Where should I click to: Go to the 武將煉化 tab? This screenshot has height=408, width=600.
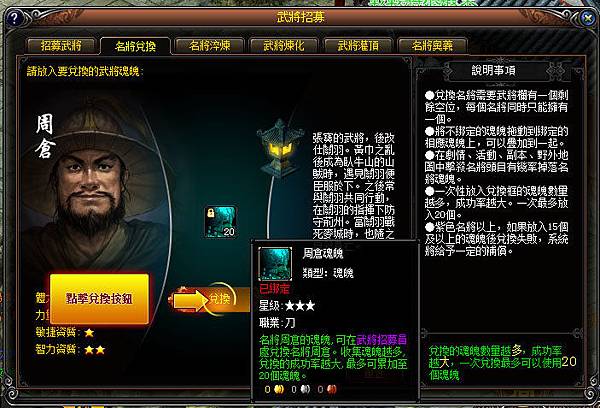[284, 46]
